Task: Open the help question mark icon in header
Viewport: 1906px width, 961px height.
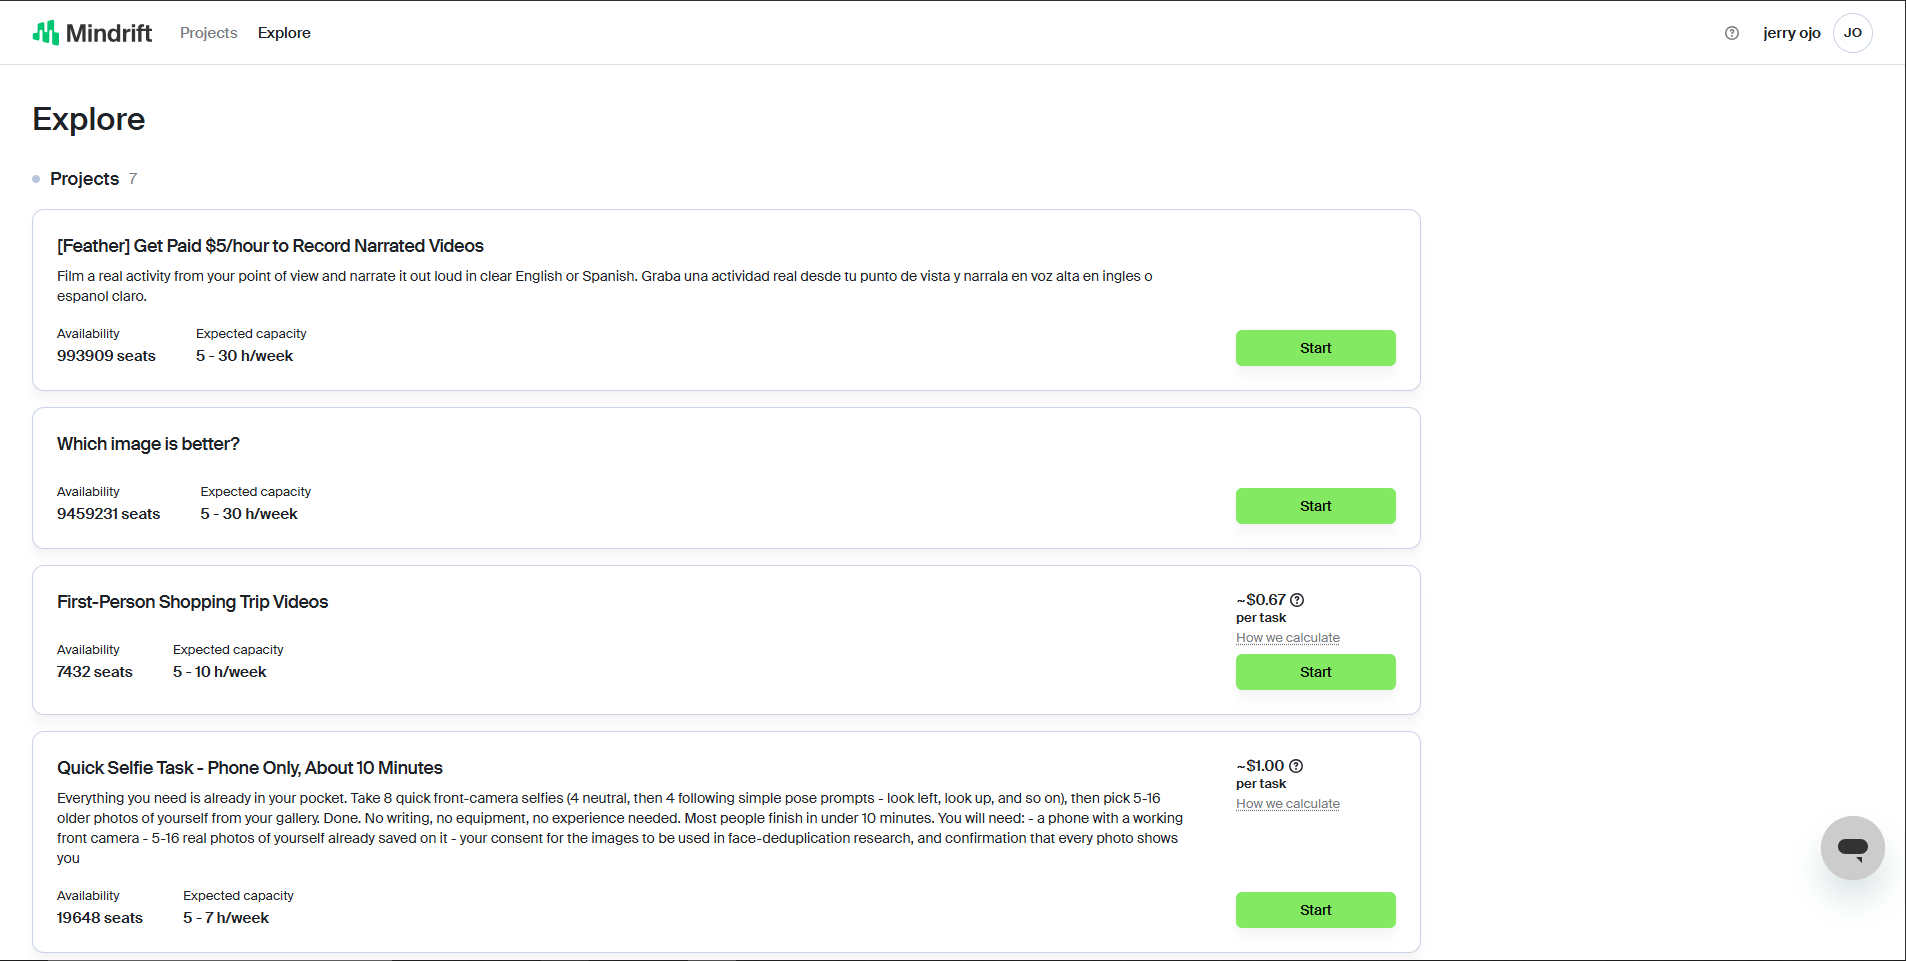Action: coord(1732,33)
